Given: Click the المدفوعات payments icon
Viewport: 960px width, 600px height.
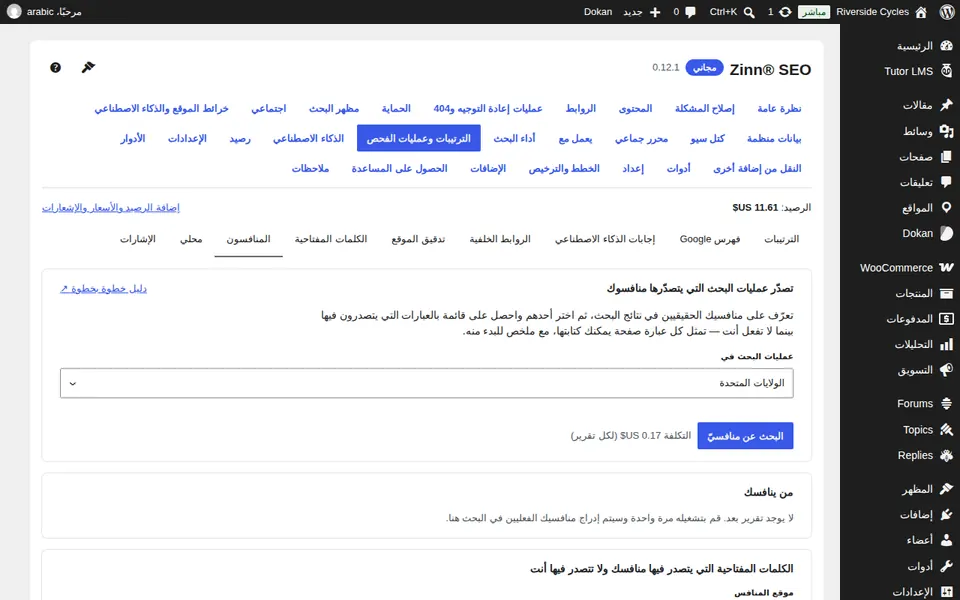Looking at the screenshot, I should (946, 319).
